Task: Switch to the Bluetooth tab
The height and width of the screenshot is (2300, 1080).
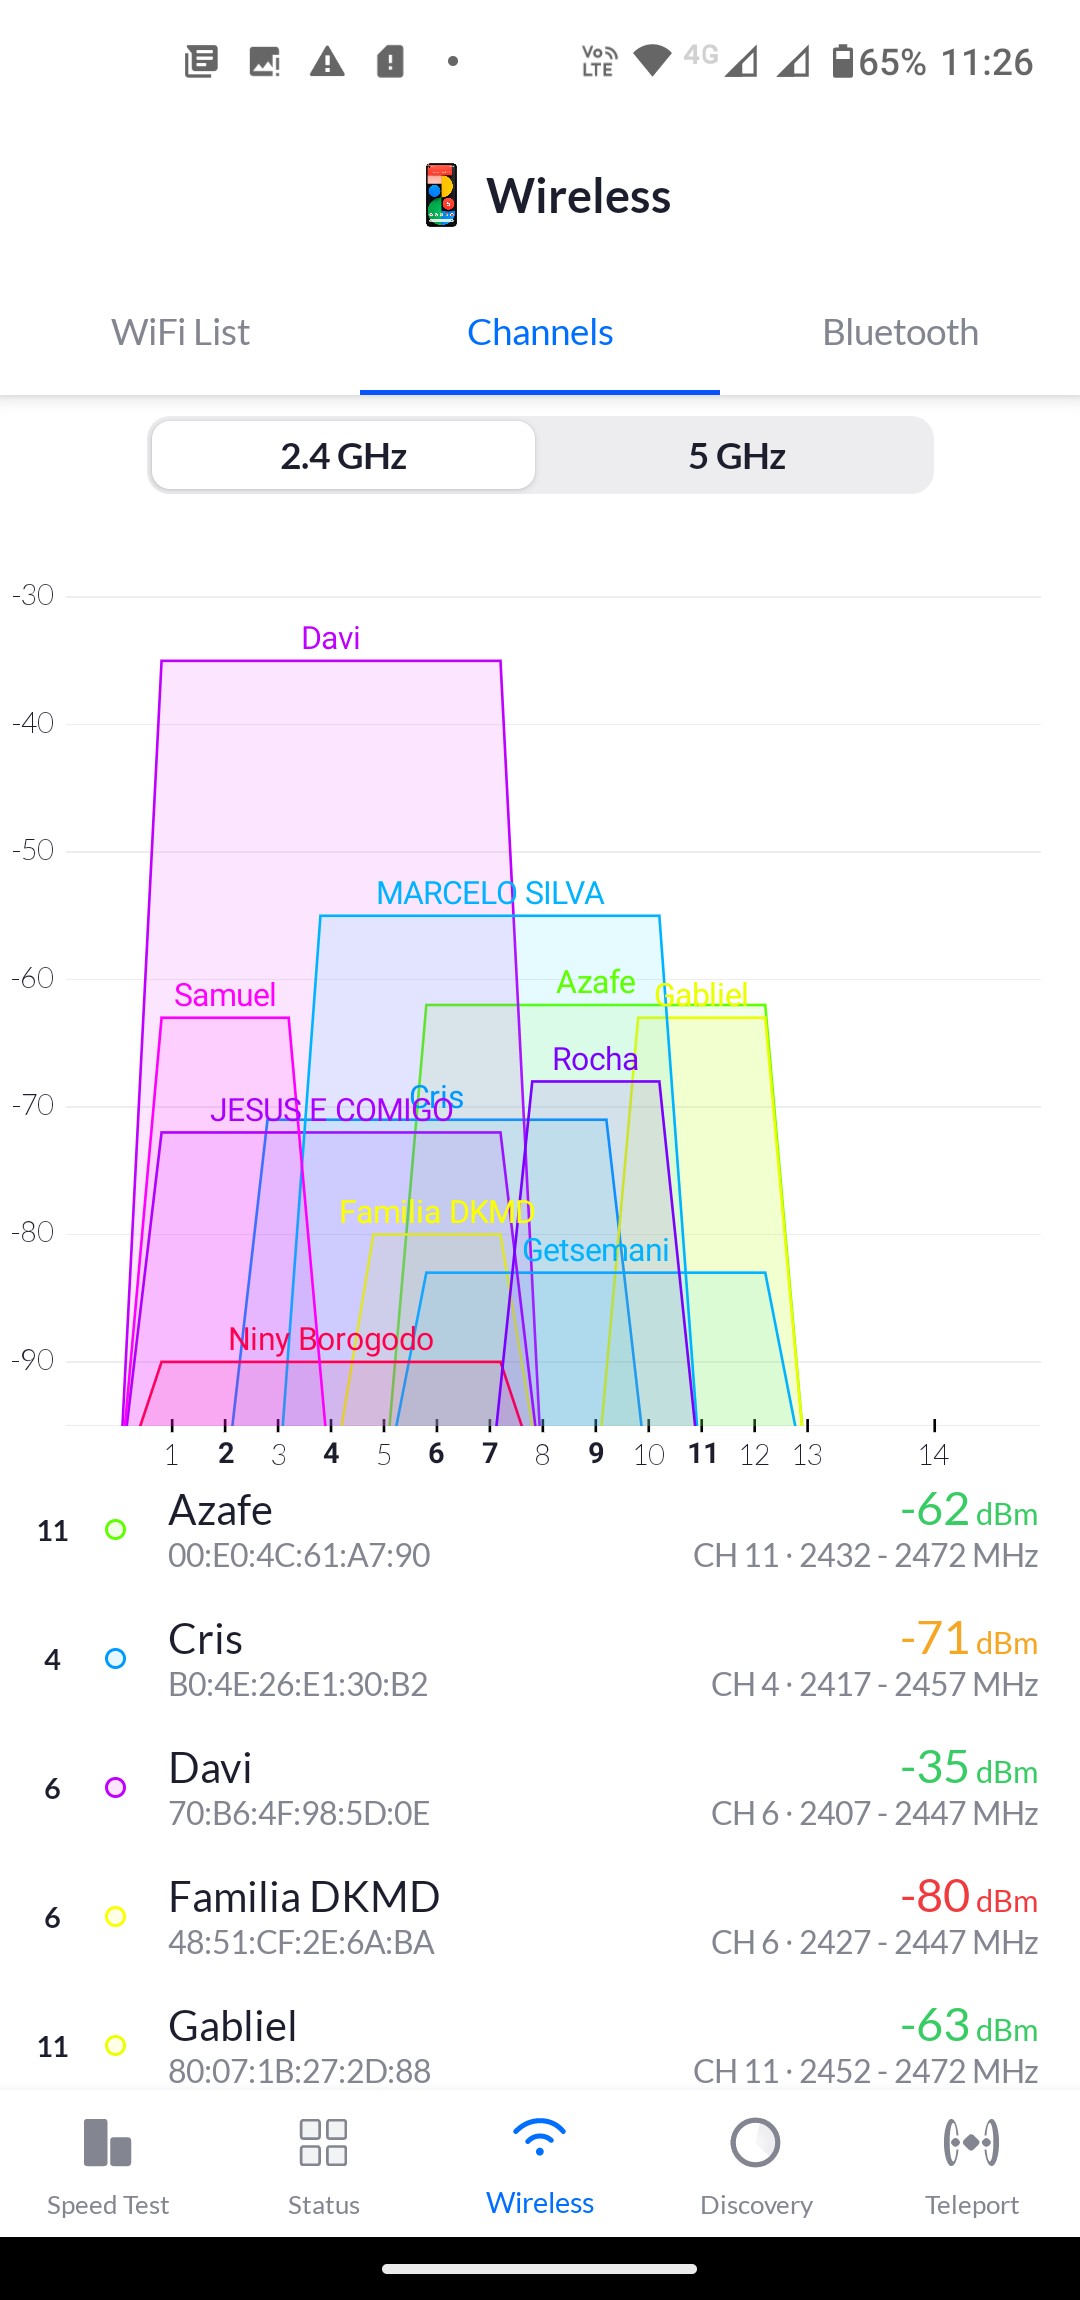Action: click(x=900, y=333)
